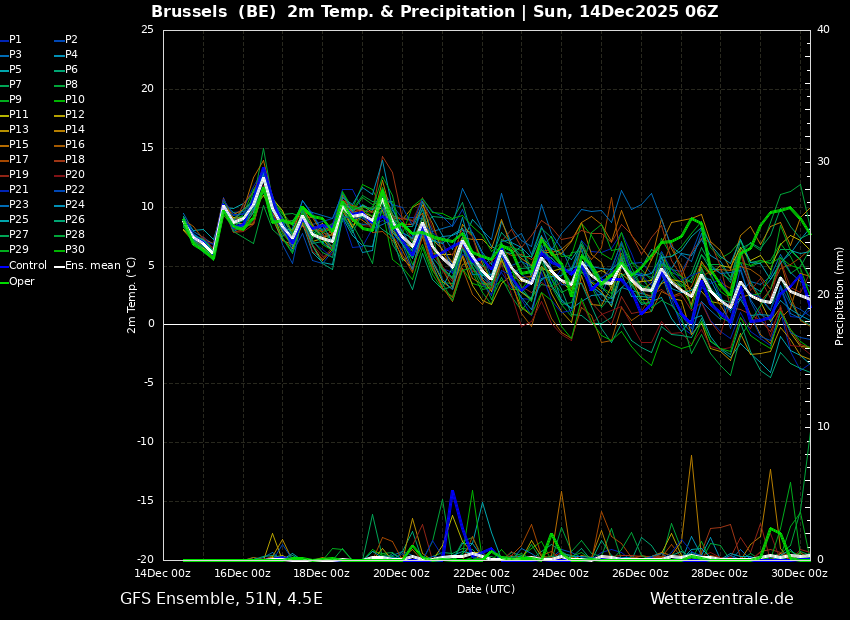Select the 16Dec 00z date label
Screen dimensions: 850x620
tap(243, 573)
